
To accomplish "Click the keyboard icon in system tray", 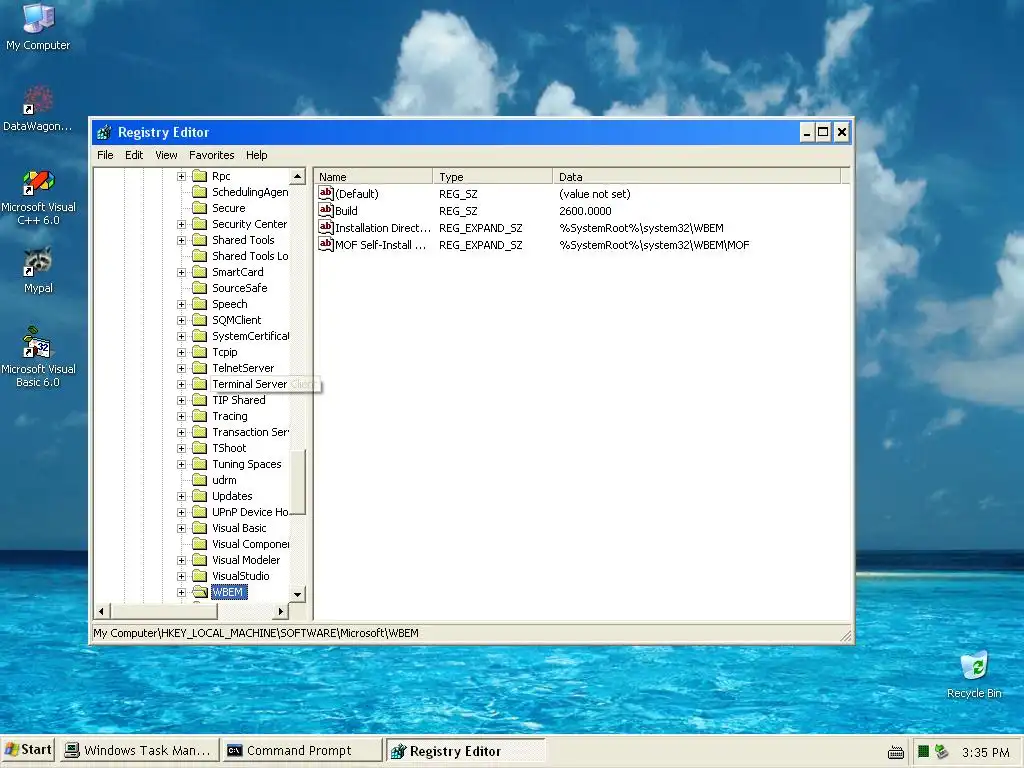I will (x=896, y=752).
